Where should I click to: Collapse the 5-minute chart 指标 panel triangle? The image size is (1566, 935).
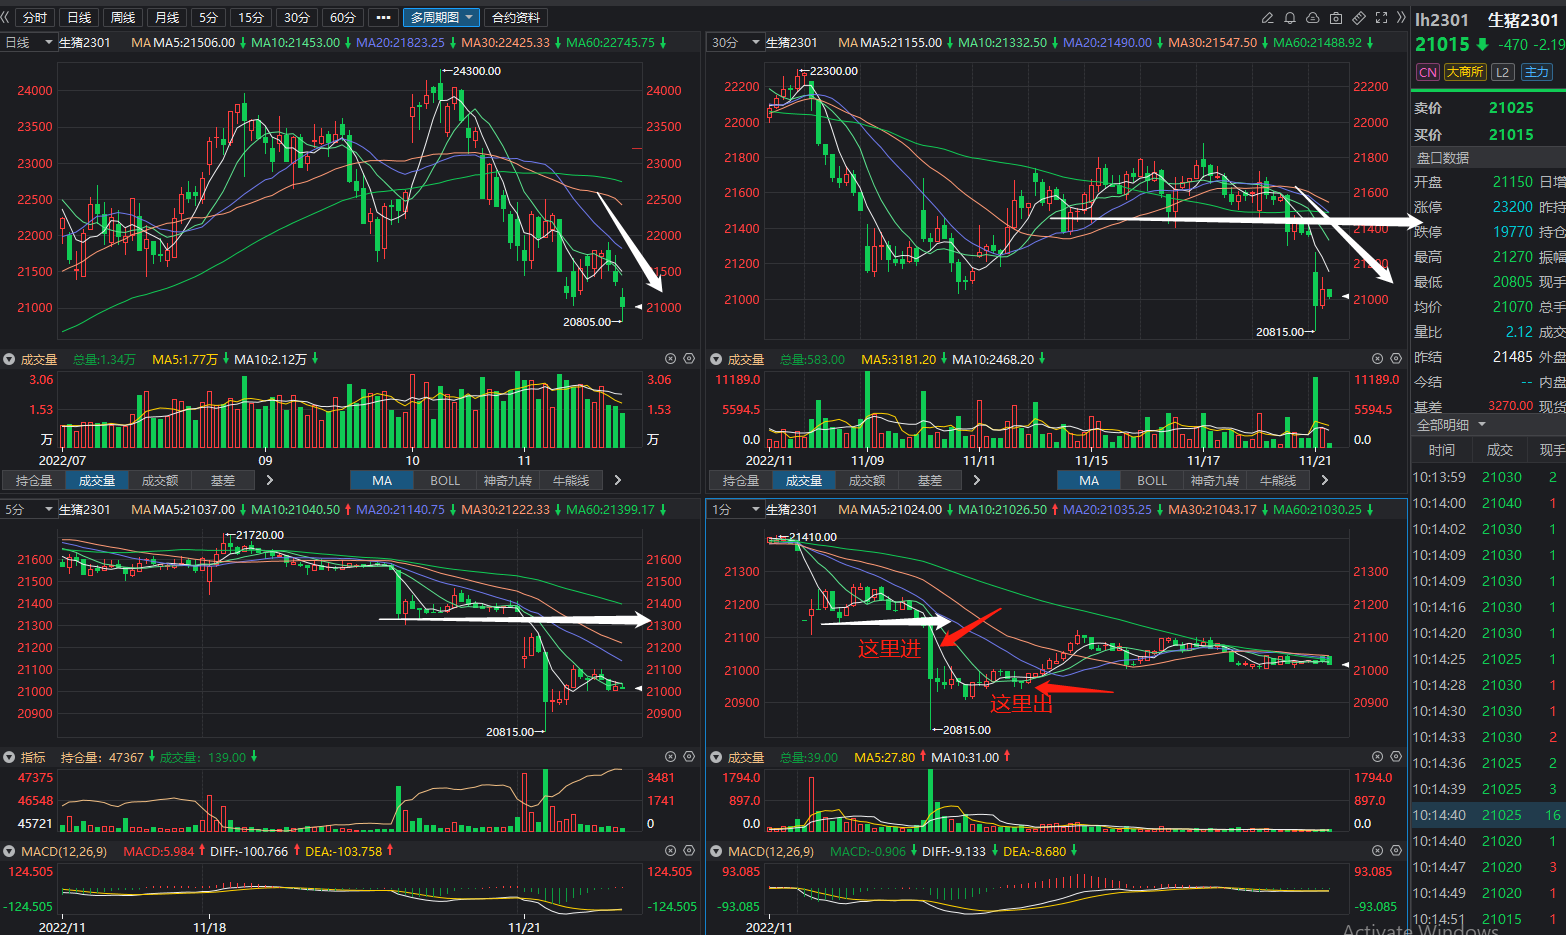(x=9, y=758)
